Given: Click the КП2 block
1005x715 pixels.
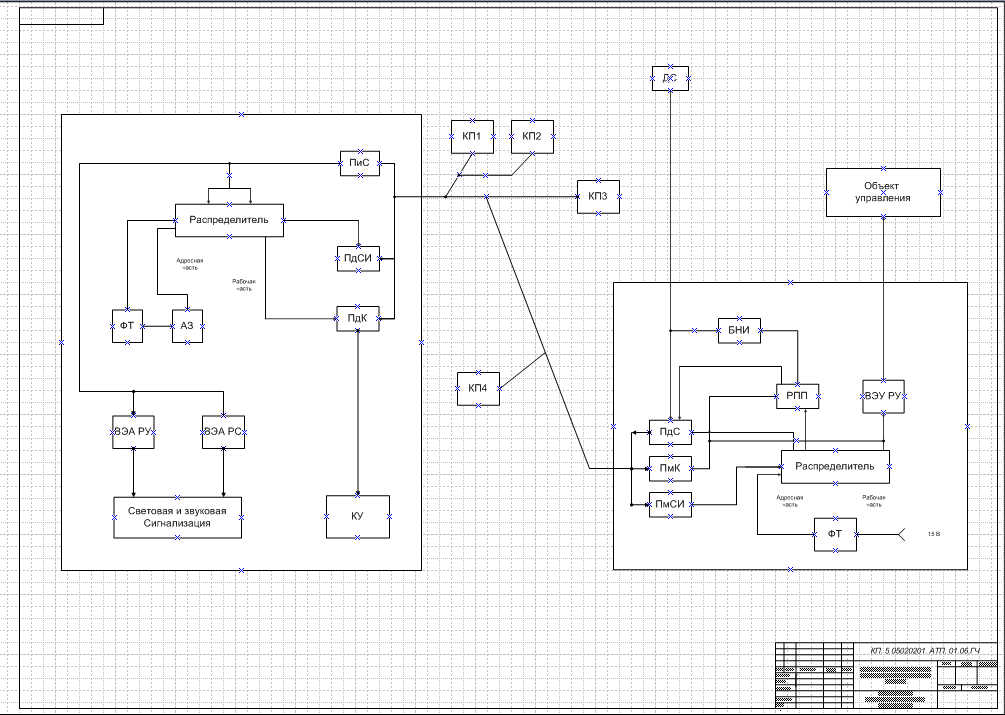Looking at the screenshot, I should pyautogui.click(x=532, y=137).
